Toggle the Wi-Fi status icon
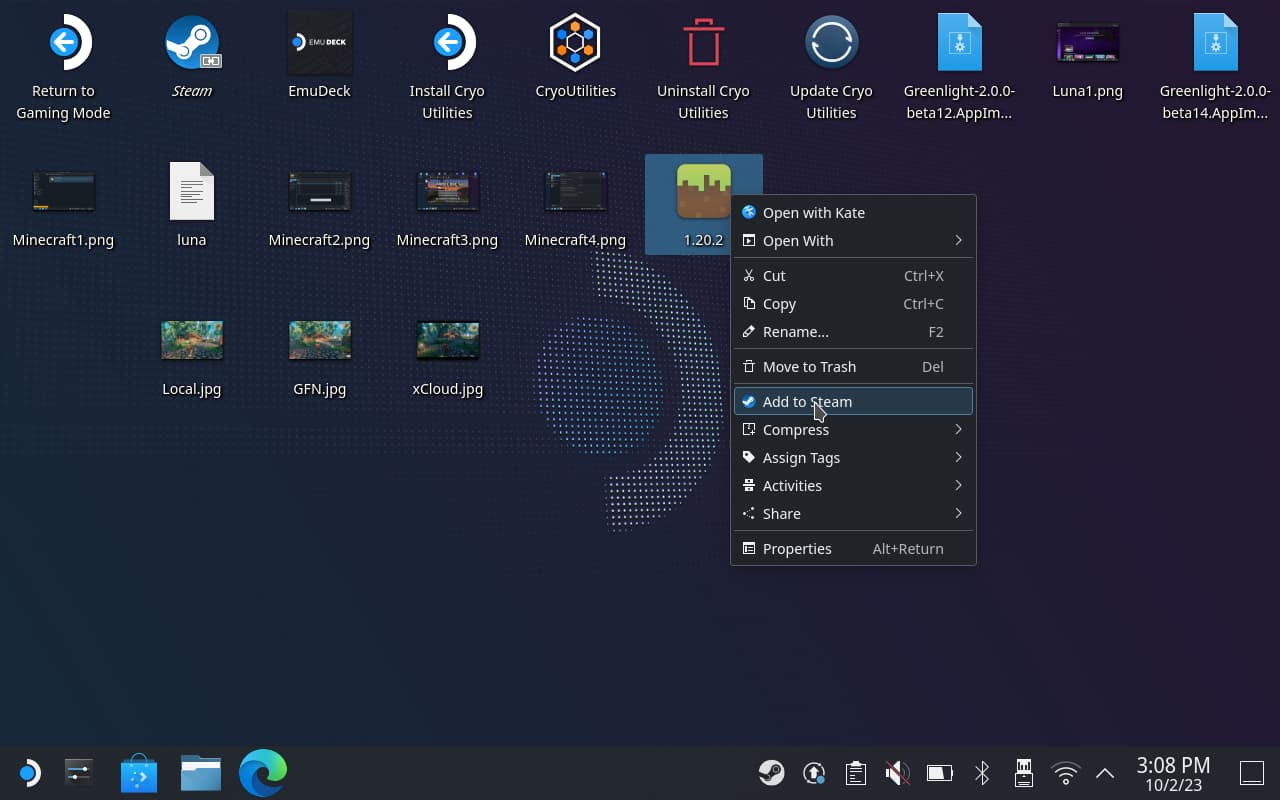 (1065, 772)
